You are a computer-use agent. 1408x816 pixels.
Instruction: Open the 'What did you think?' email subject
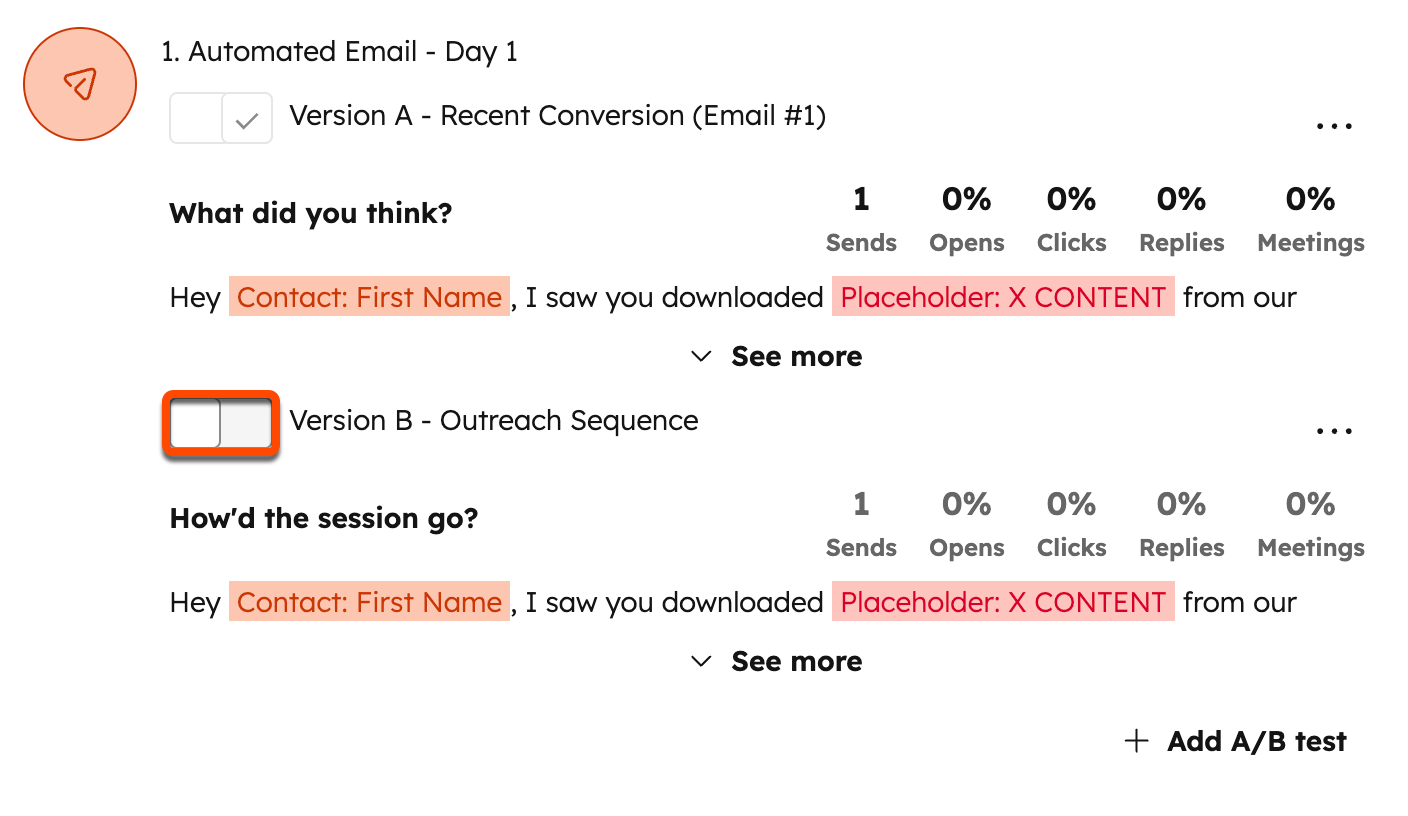pyautogui.click(x=310, y=213)
